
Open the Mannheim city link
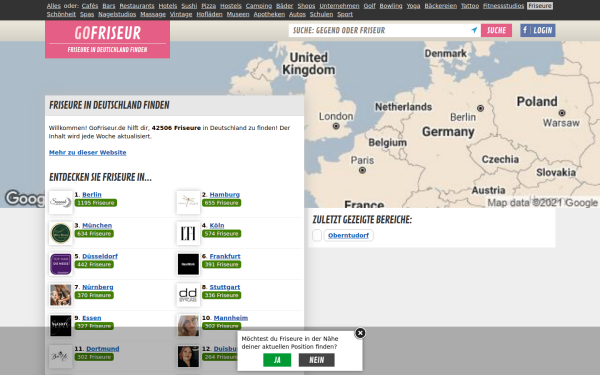pos(231,318)
